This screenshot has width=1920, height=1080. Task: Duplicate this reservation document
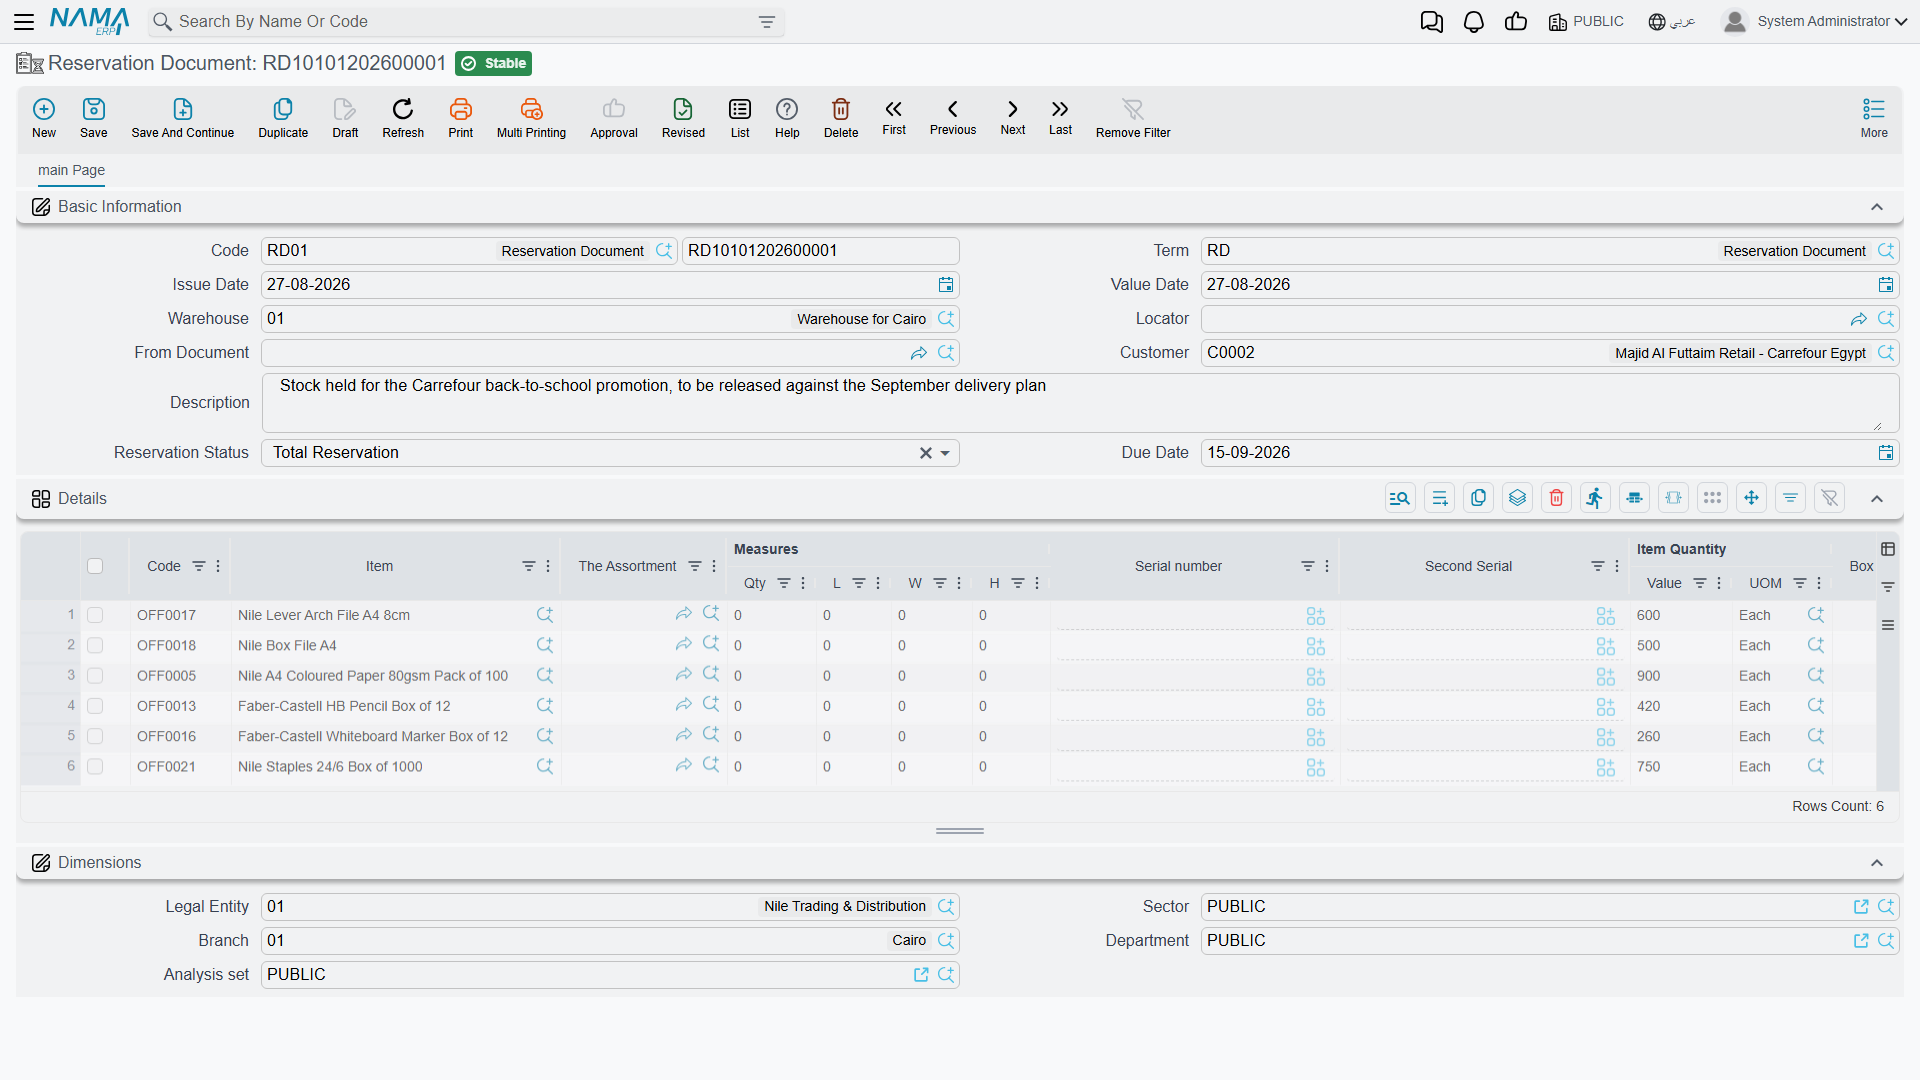click(283, 117)
